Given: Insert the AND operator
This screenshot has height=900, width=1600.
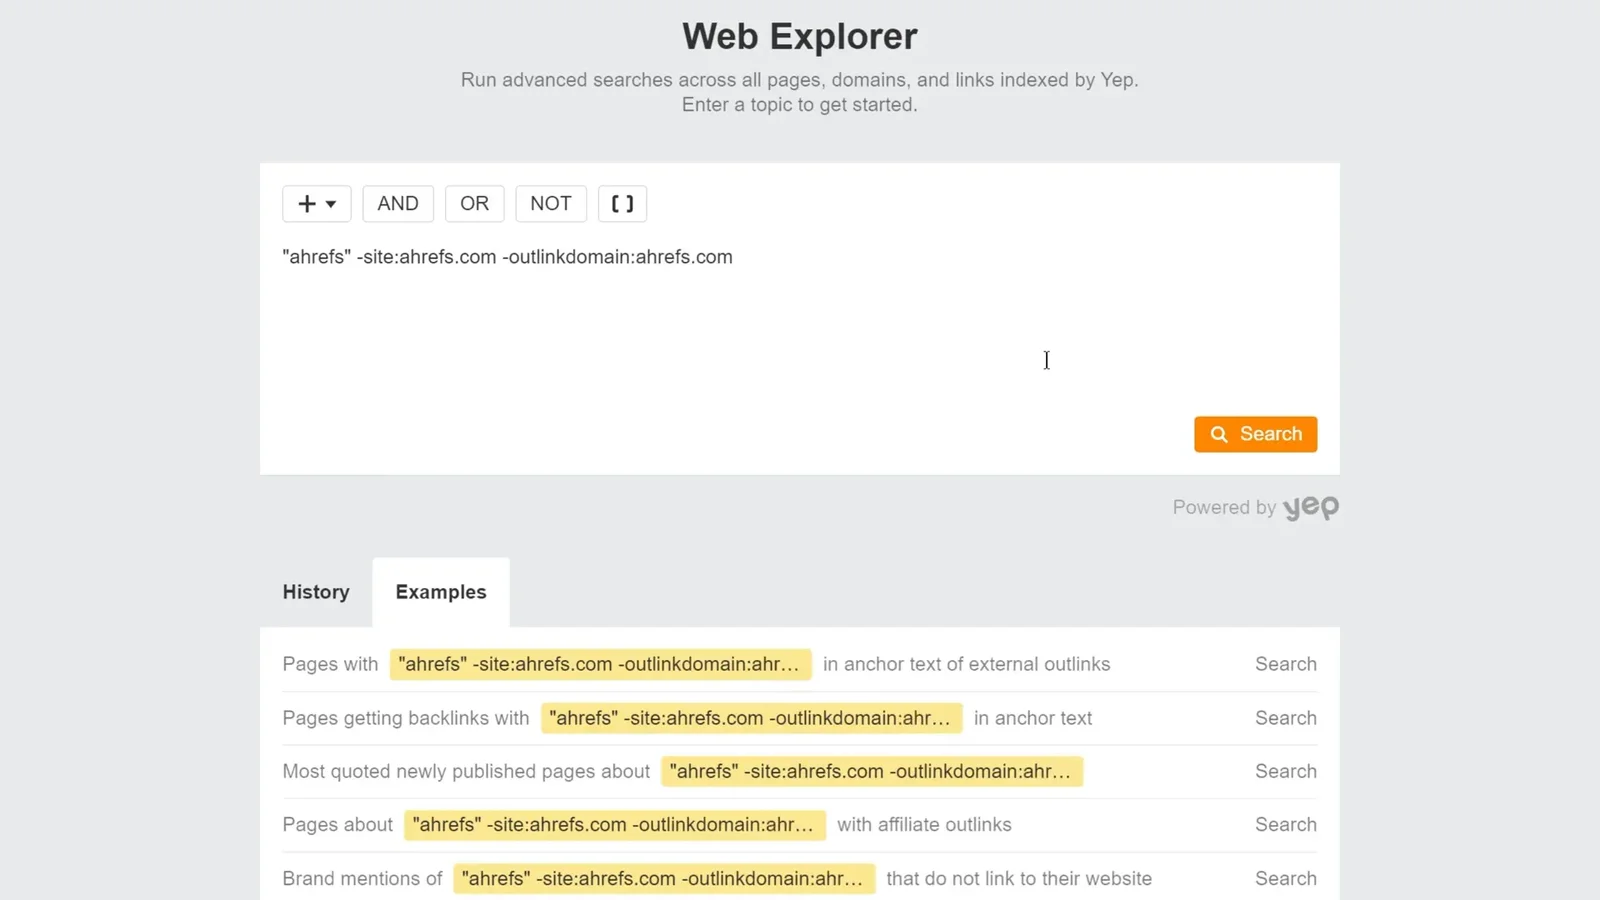Looking at the screenshot, I should [x=398, y=204].
